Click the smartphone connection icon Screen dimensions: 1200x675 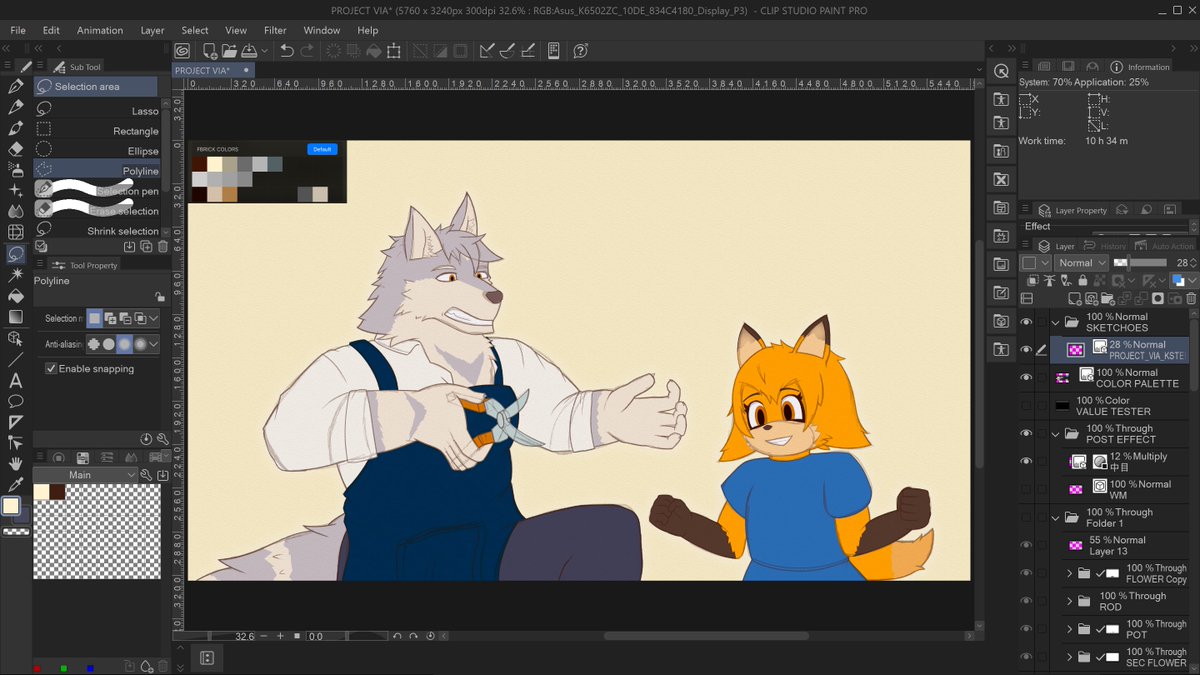[x=553, y=51]
